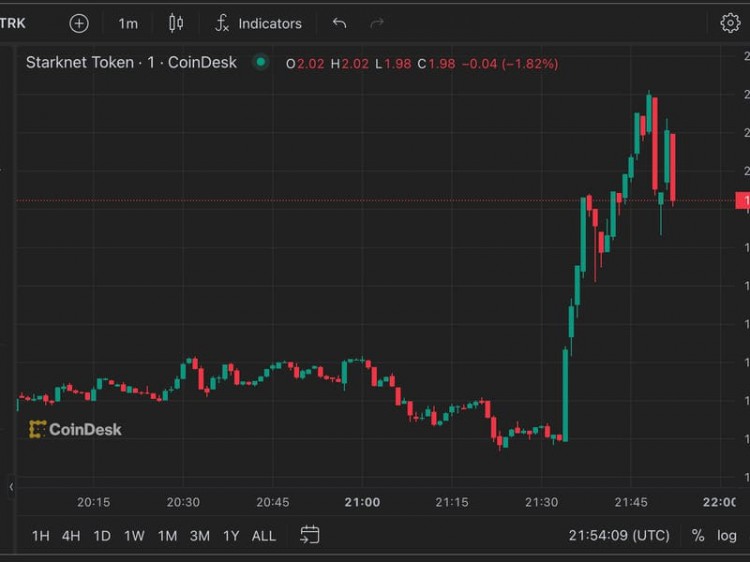Click the 20:30 time axis label

coord(183,502)
